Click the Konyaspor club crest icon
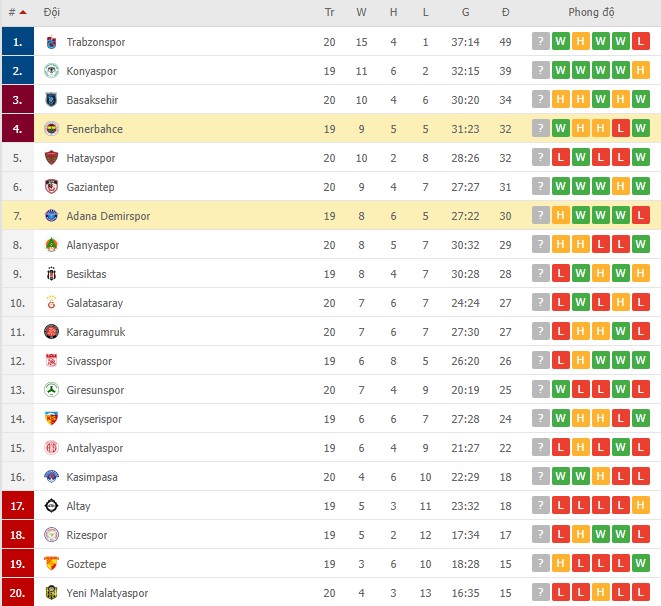Viewport: 661px width, 606px height. click(x=52, y=72)
